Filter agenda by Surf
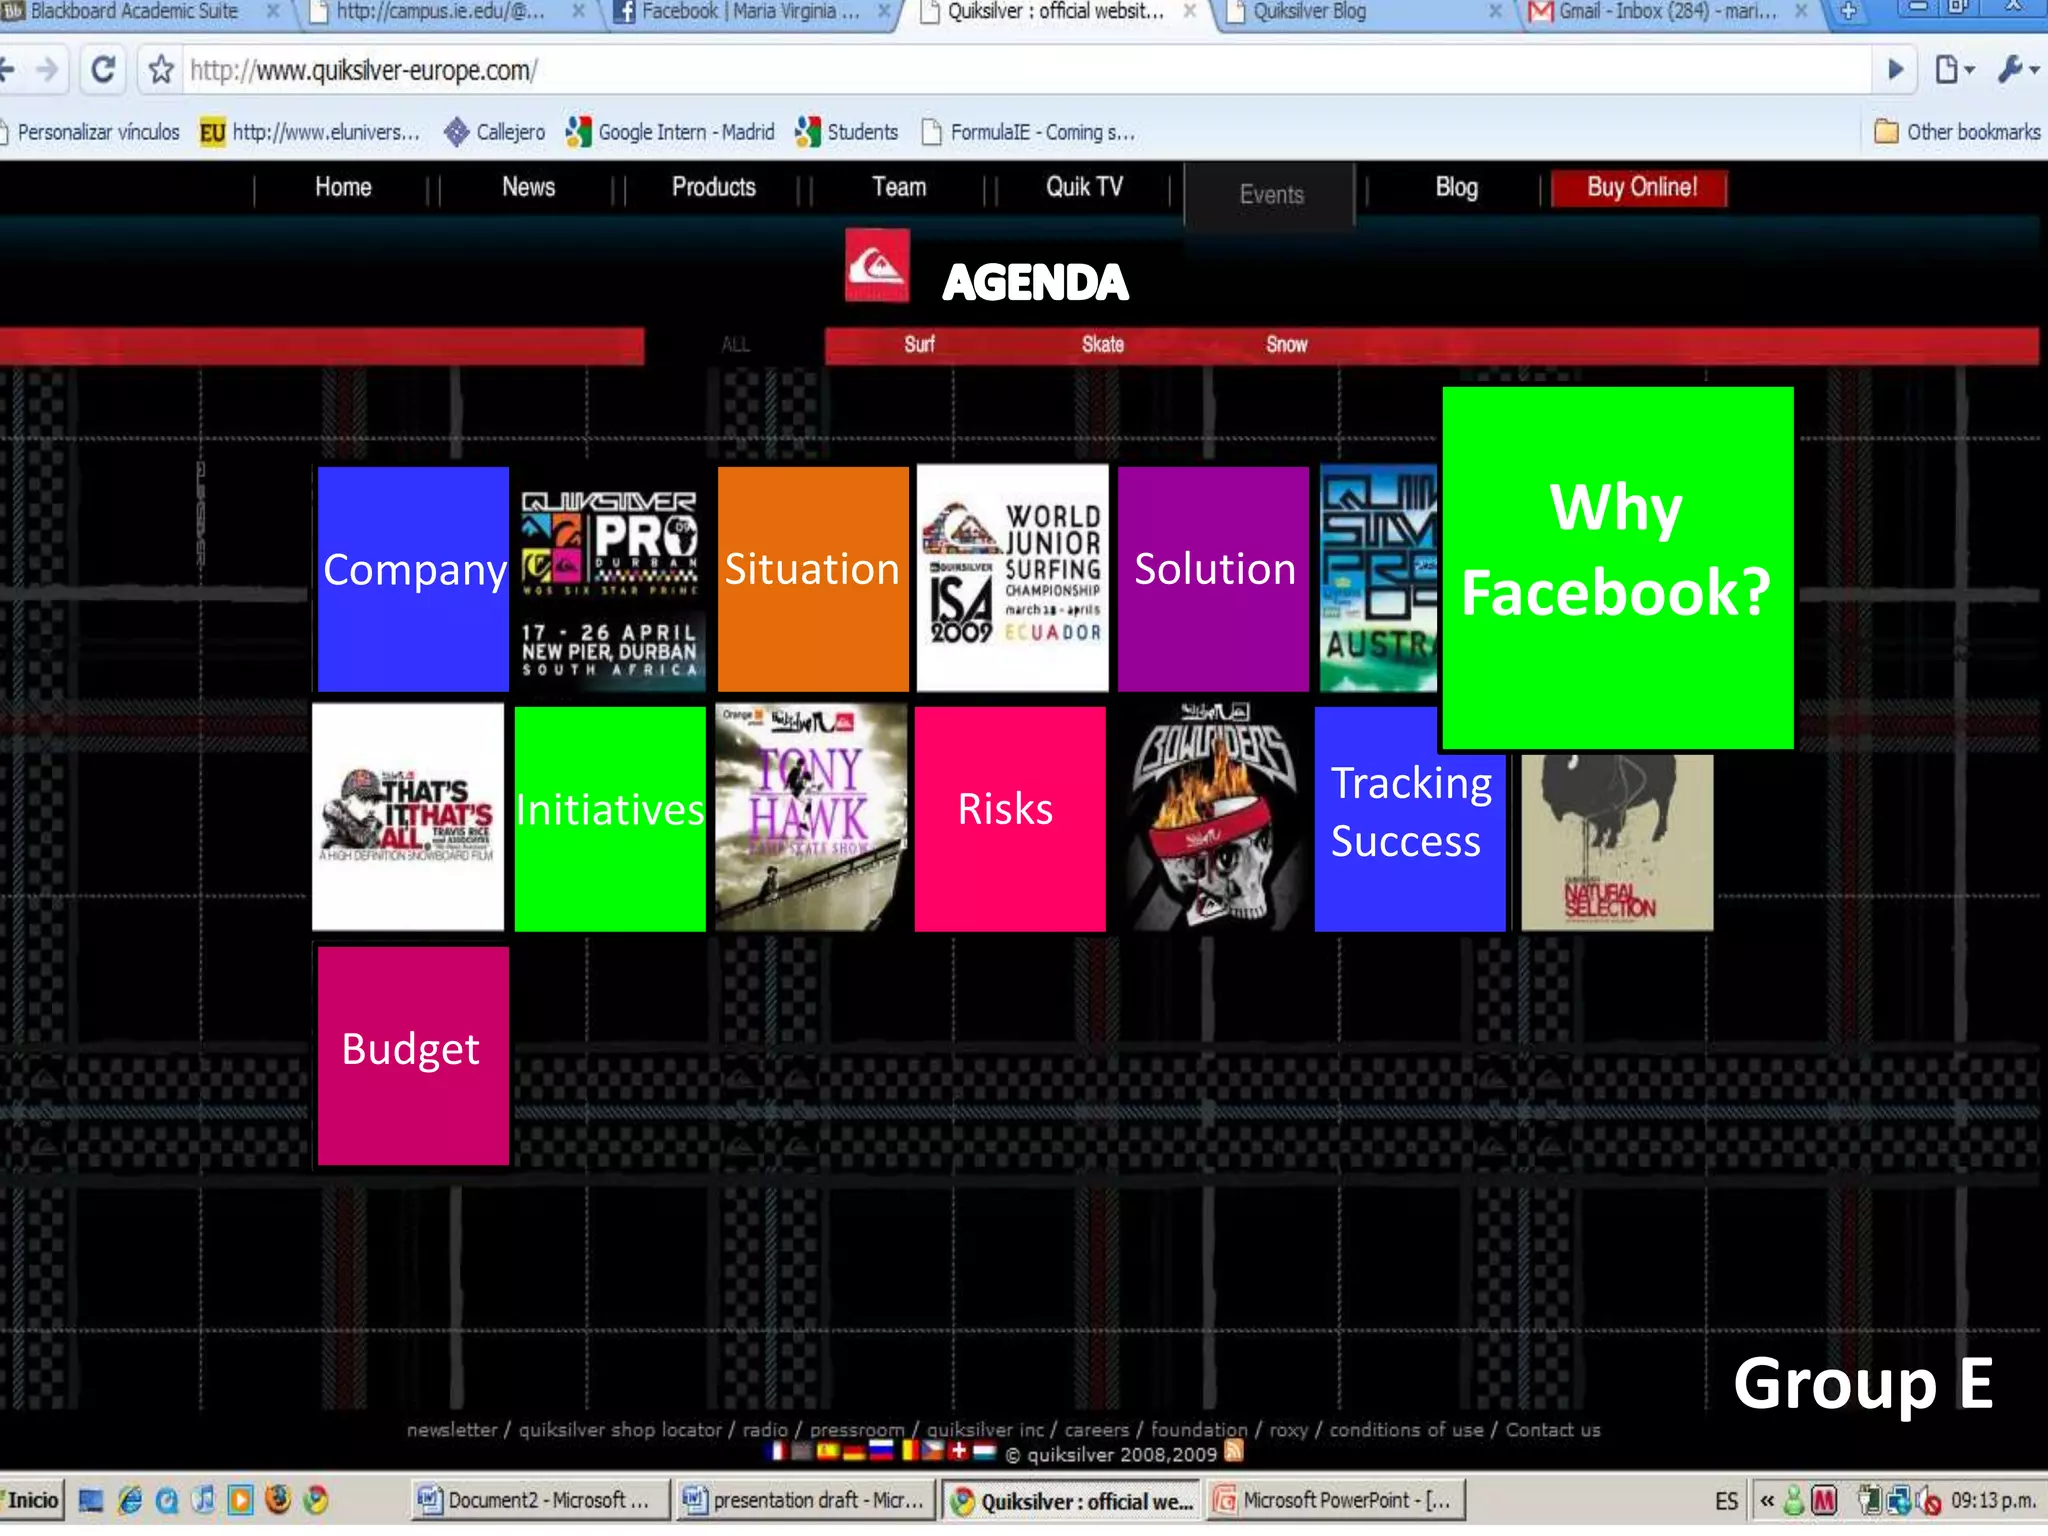 919,345
